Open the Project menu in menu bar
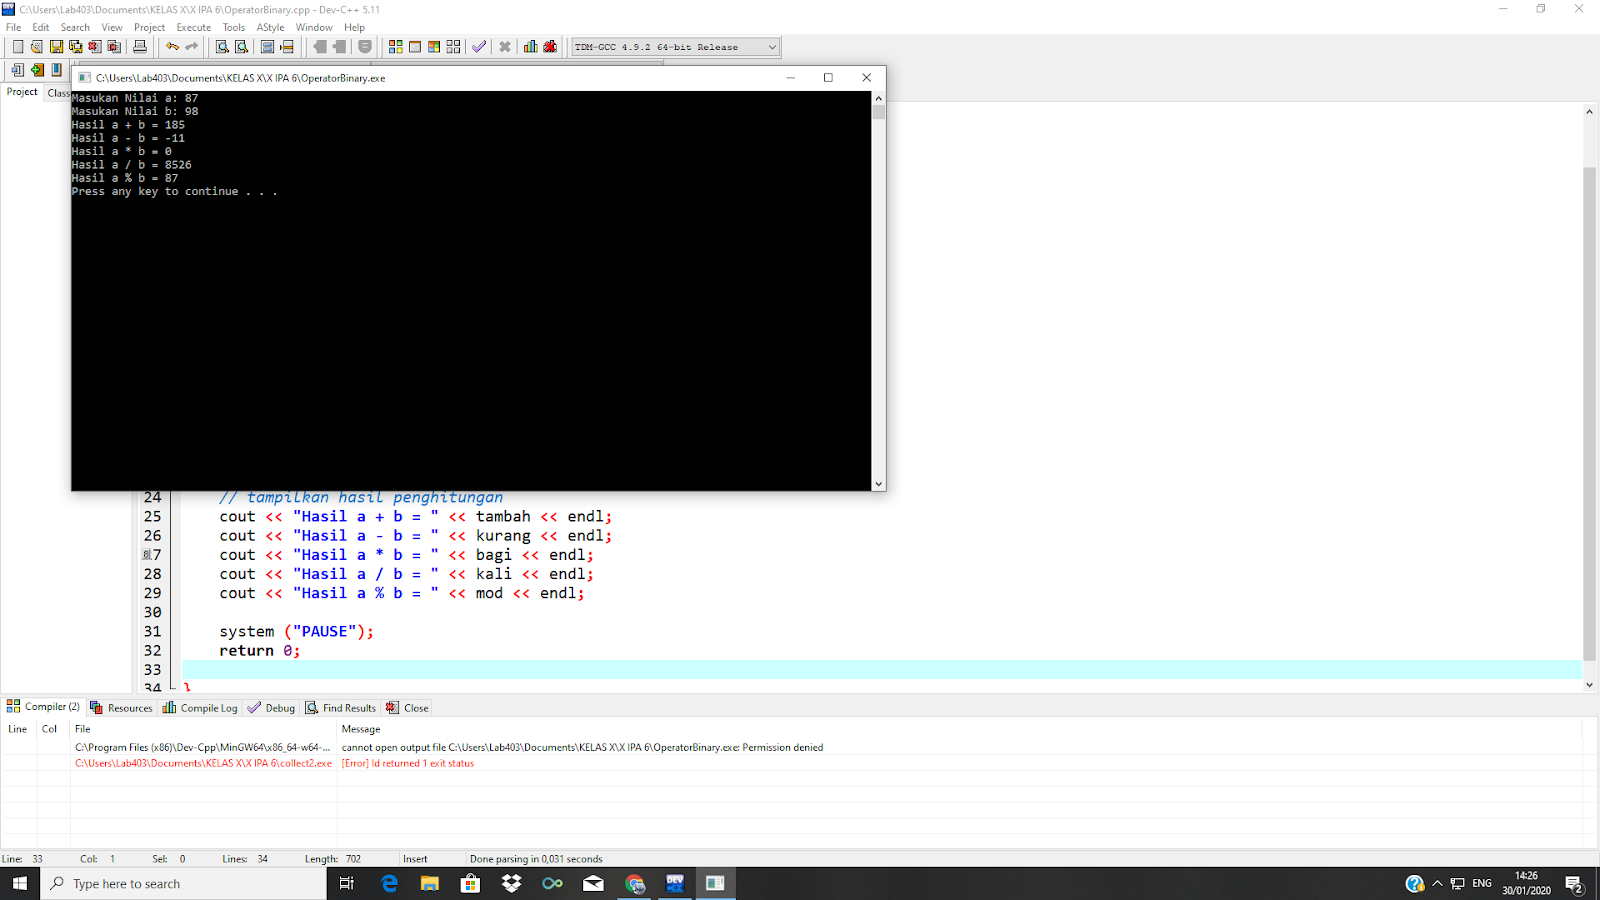 [x=149, y=27]
